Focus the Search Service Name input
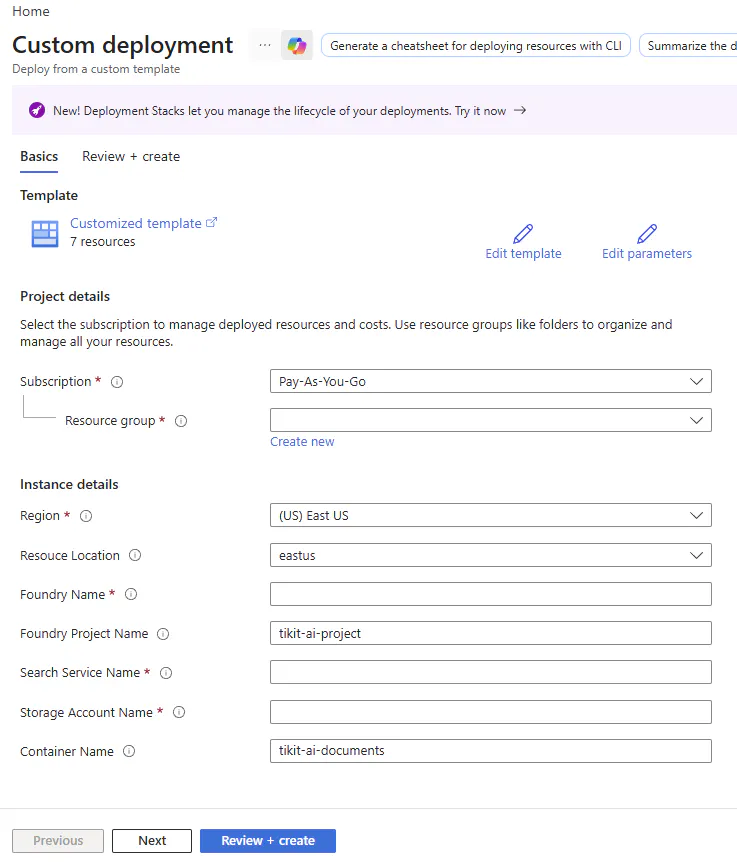 (x=491, y=672)
